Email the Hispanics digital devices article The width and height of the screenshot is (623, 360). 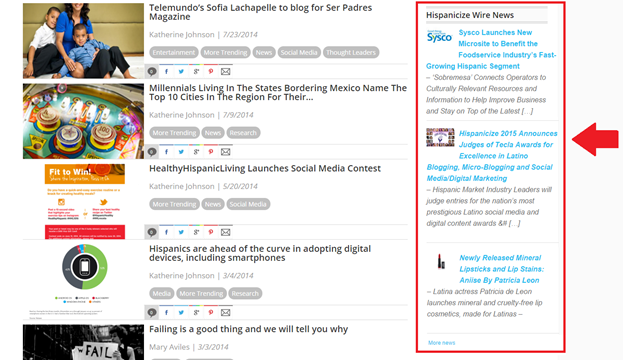click(225, 312)
